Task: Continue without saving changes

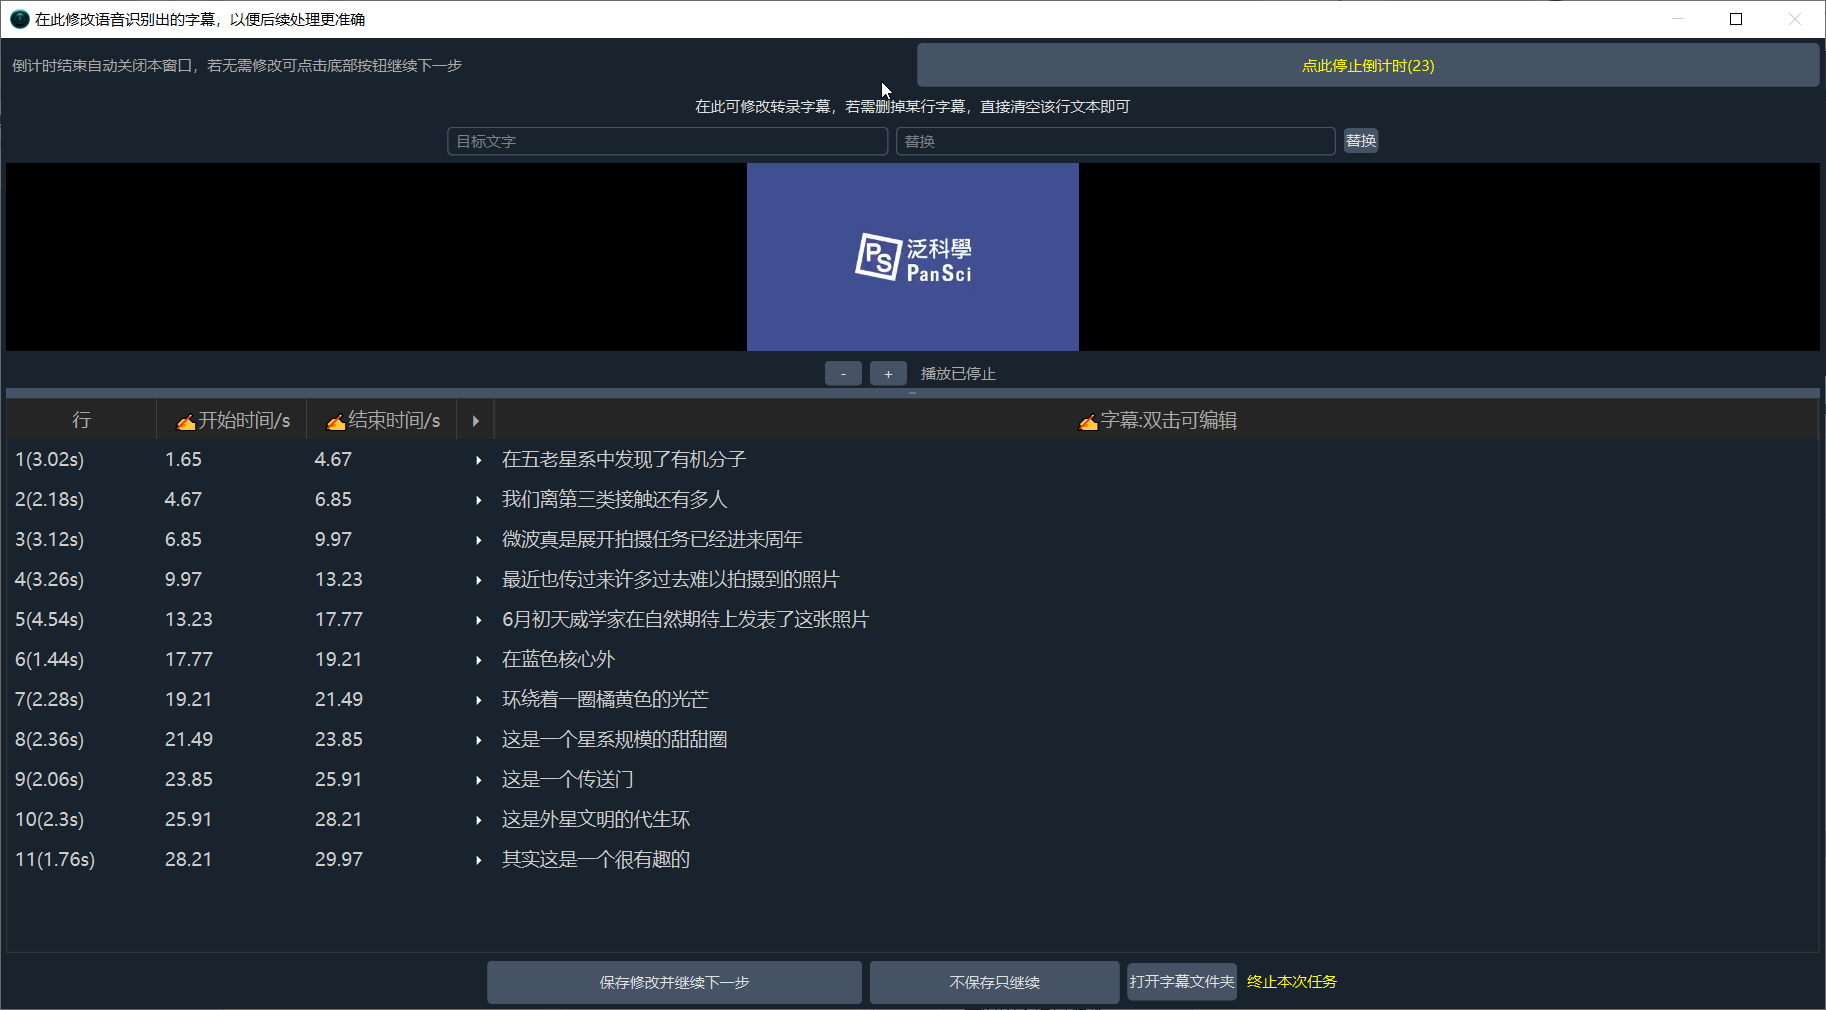Action: tap(994, 982)
